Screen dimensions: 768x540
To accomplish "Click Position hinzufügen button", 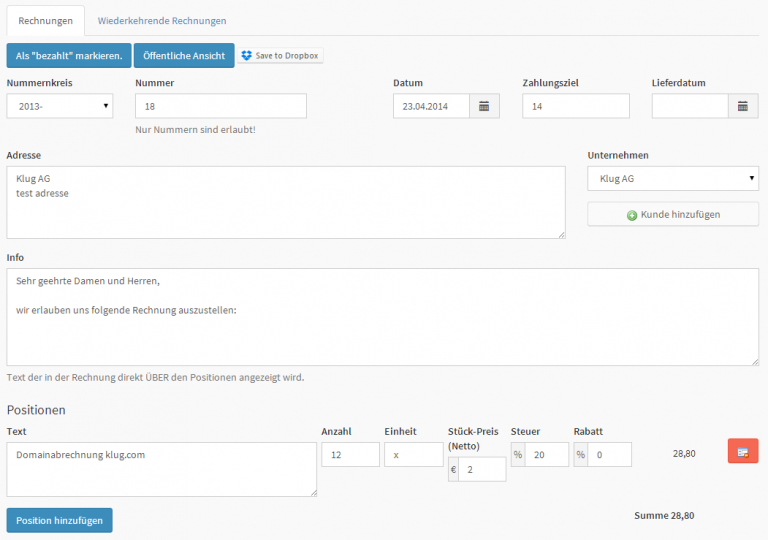I will click(59, 520).
